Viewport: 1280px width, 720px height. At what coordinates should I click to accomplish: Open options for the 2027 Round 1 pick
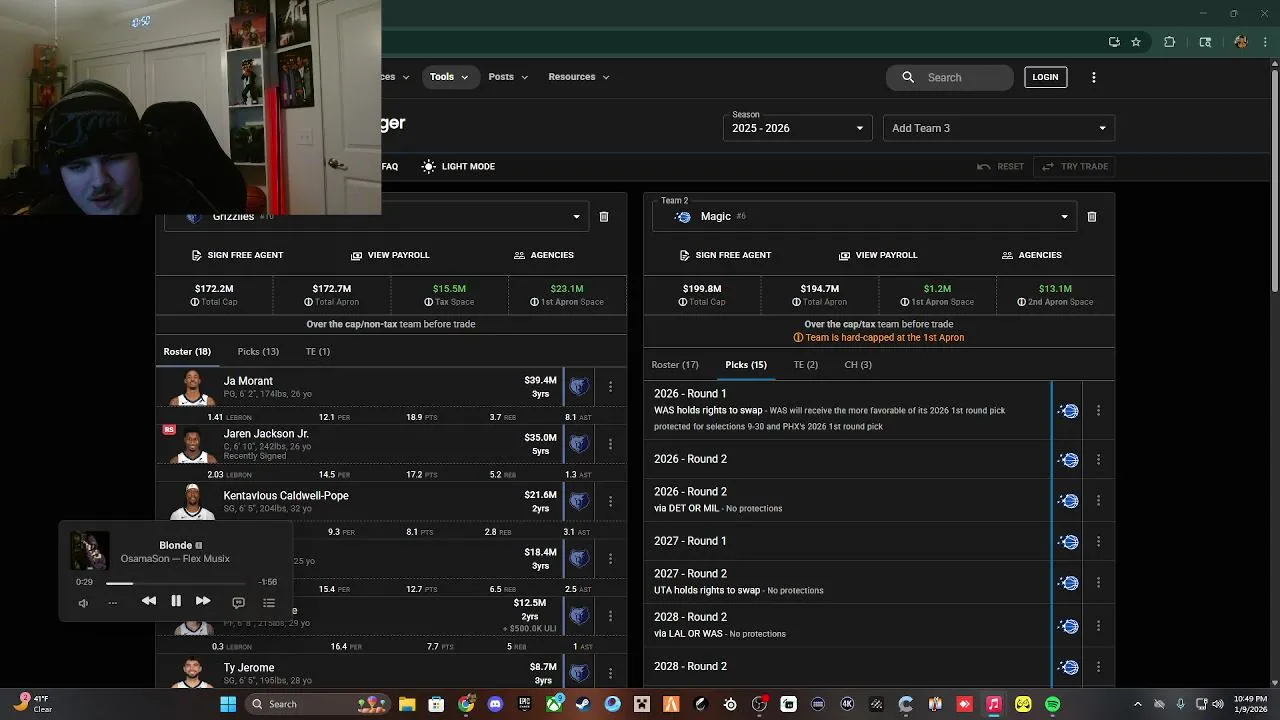point(1098,542)
